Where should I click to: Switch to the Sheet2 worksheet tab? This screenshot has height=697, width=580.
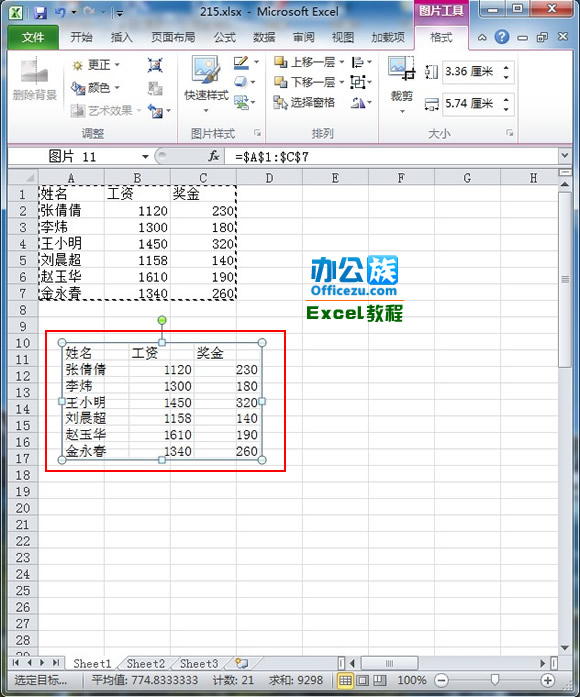pos(146,664)
